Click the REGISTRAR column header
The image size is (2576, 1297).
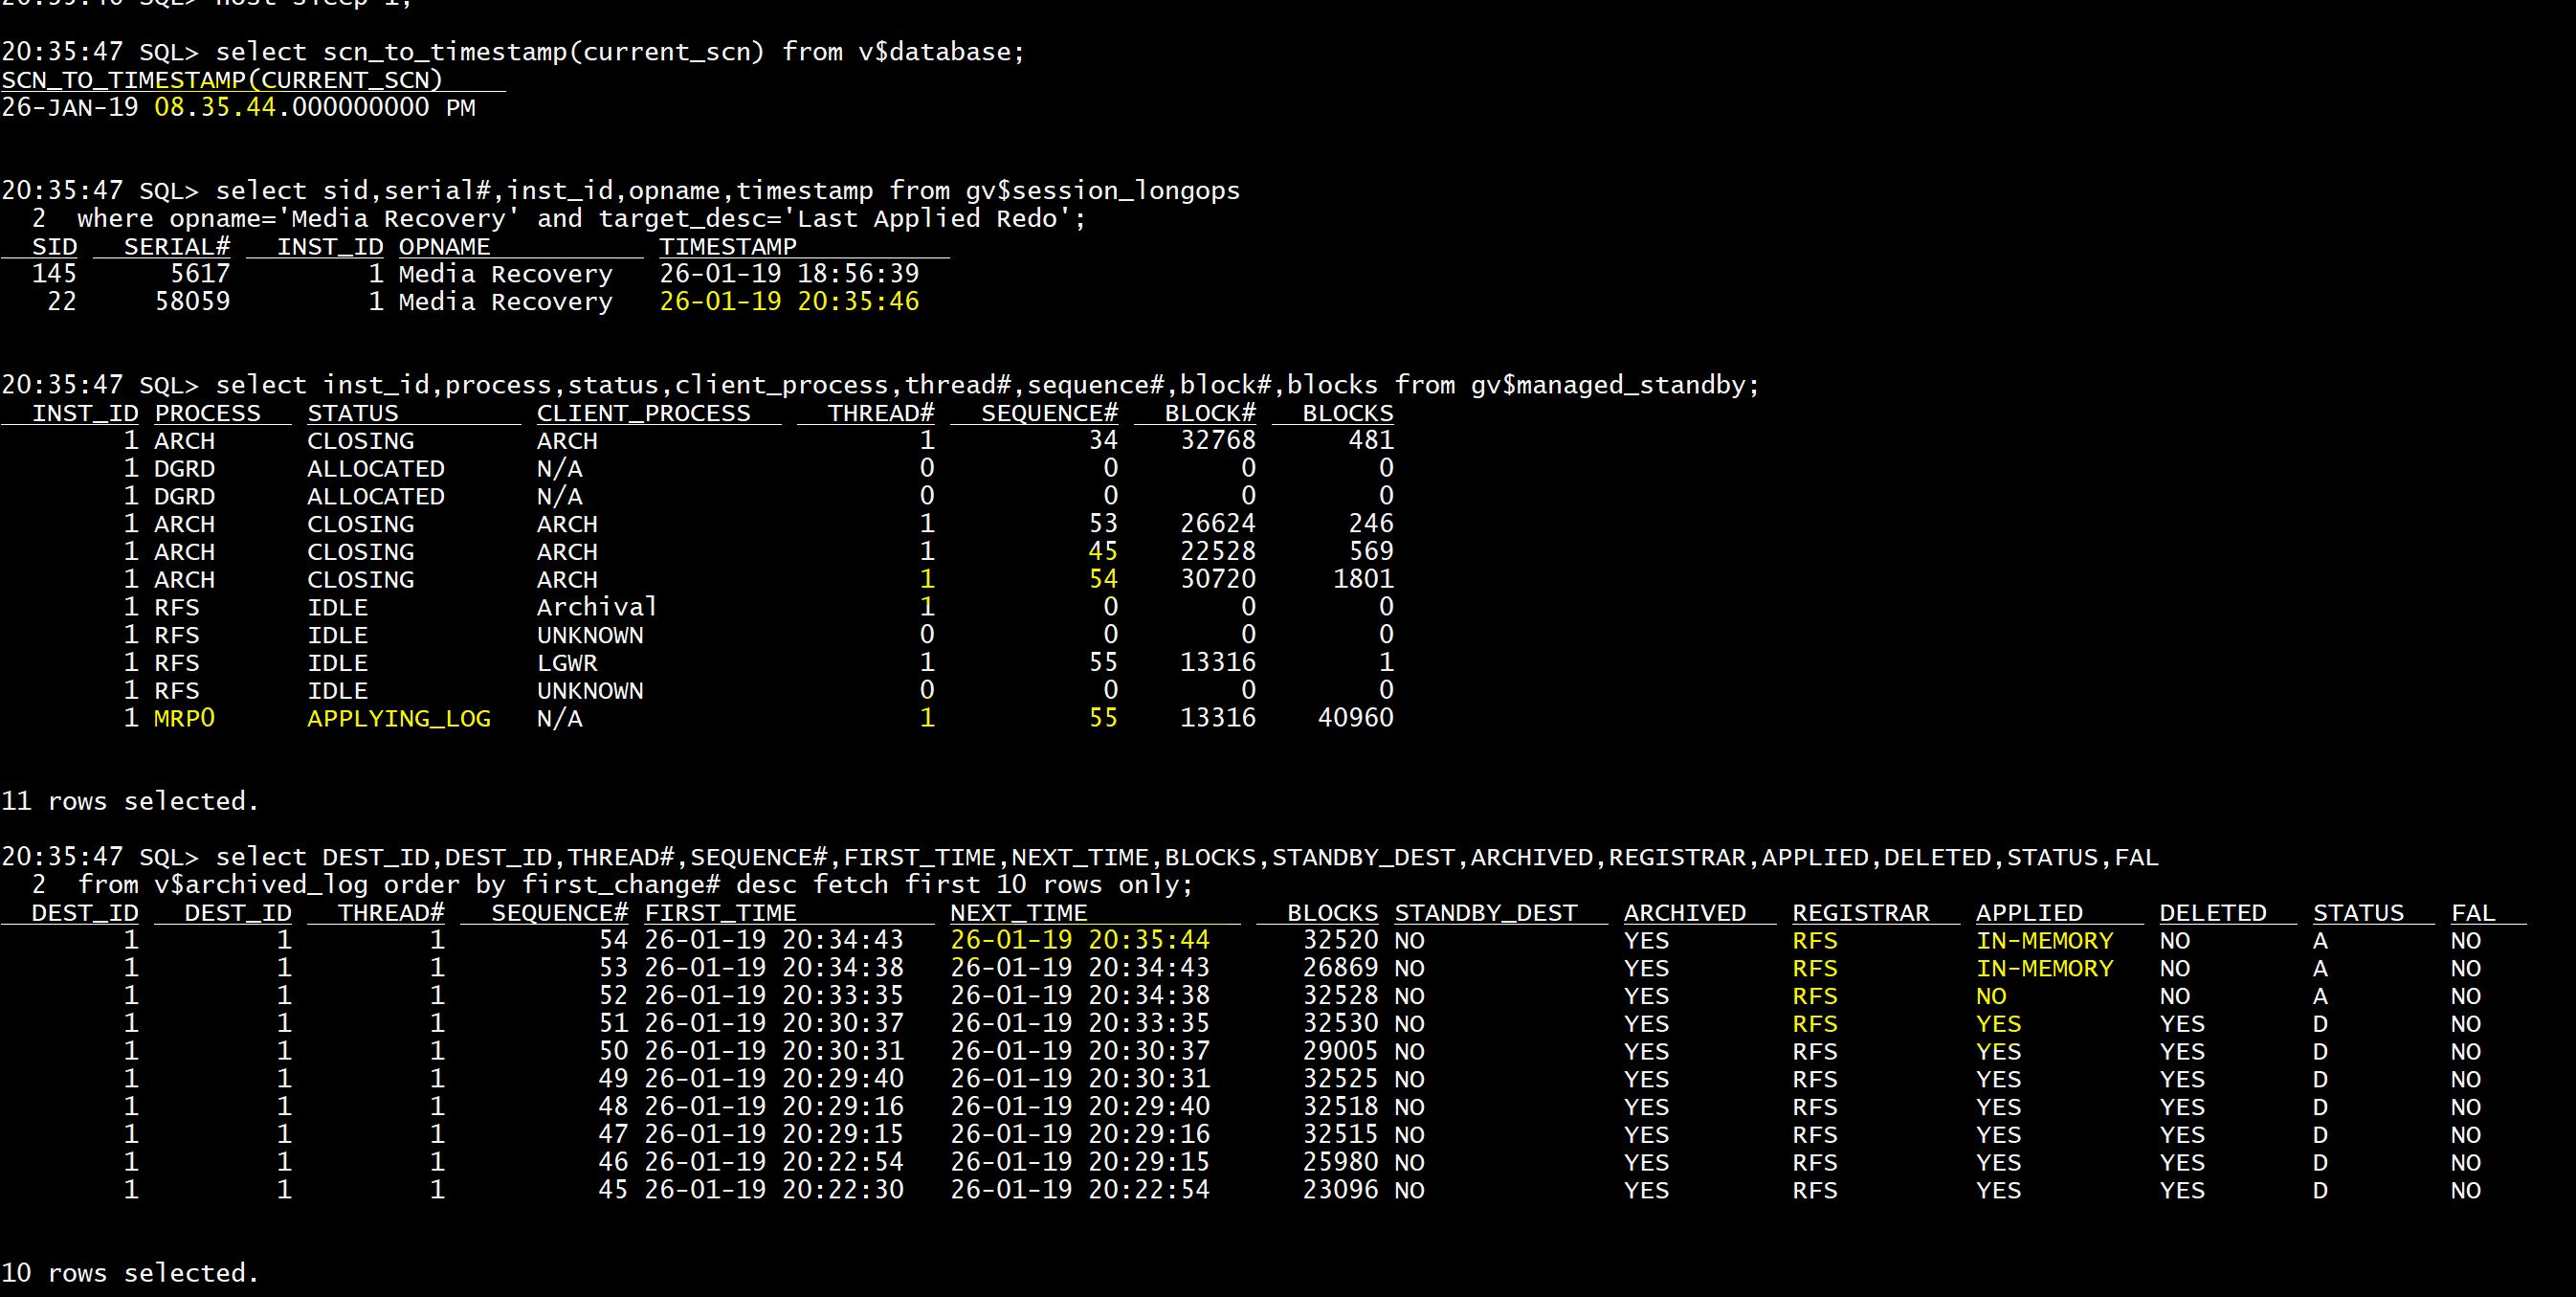1860,913
